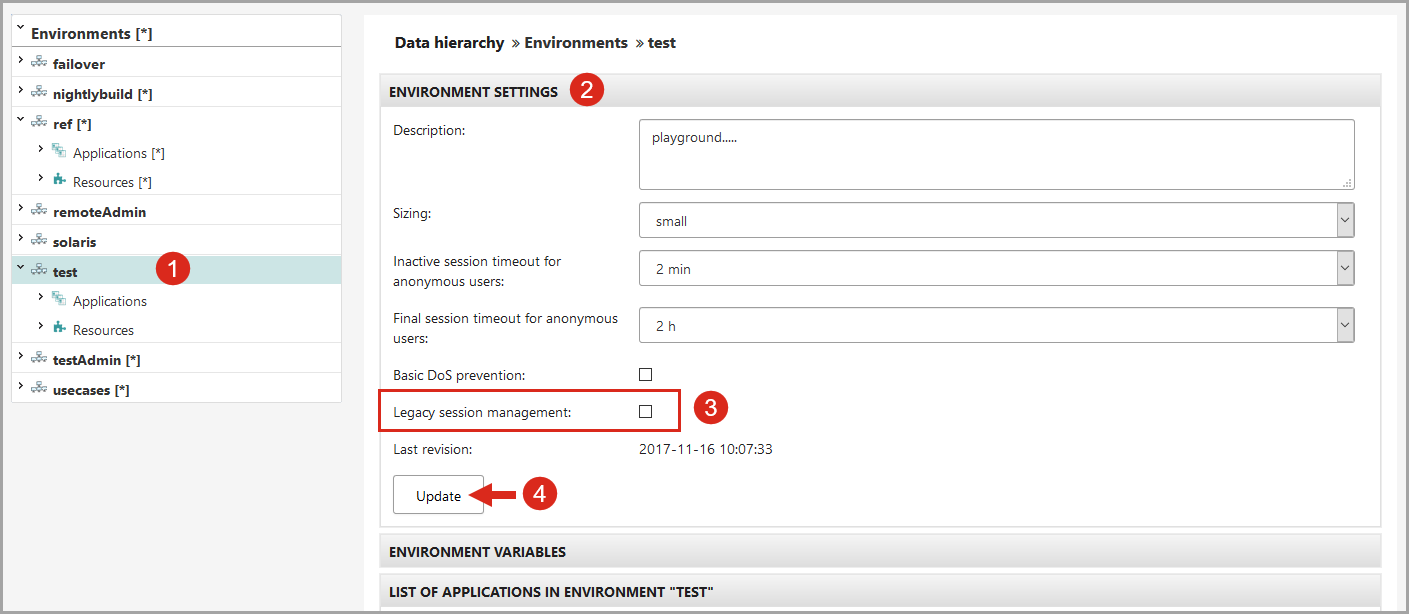The width and height of the screenshot is (1409, 614).
Task: Select testAdmin [*] in the tree
Action: [97, 360]
